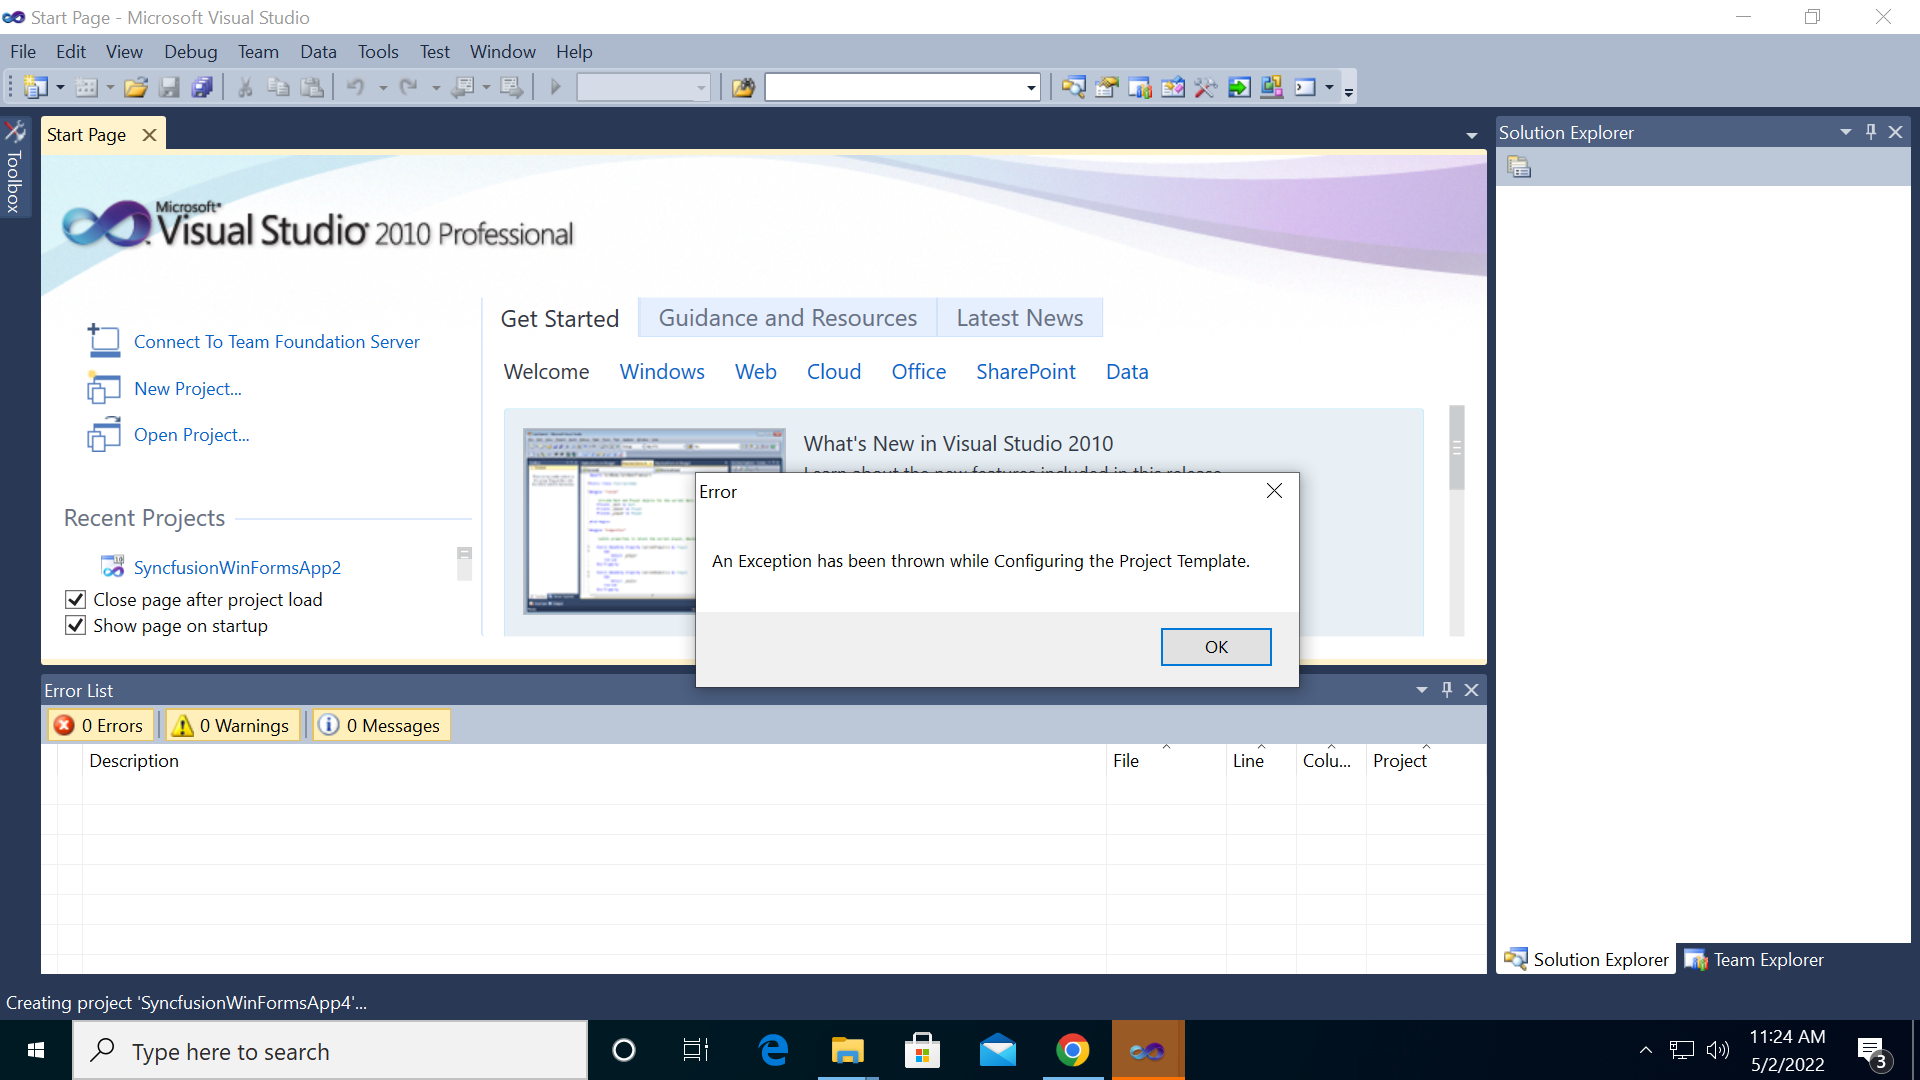This screenshot has width=1920, height=1080.
Task: Open the Properties Window toolbar icon
Action: point(1106,88)
